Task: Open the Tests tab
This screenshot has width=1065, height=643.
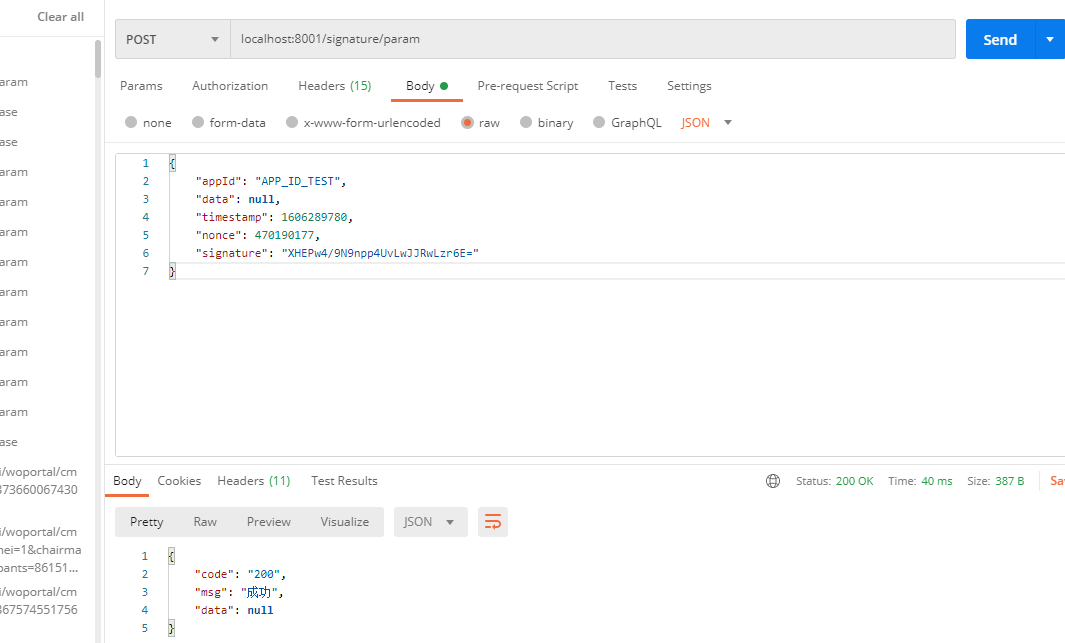Action: click(622, 86)
